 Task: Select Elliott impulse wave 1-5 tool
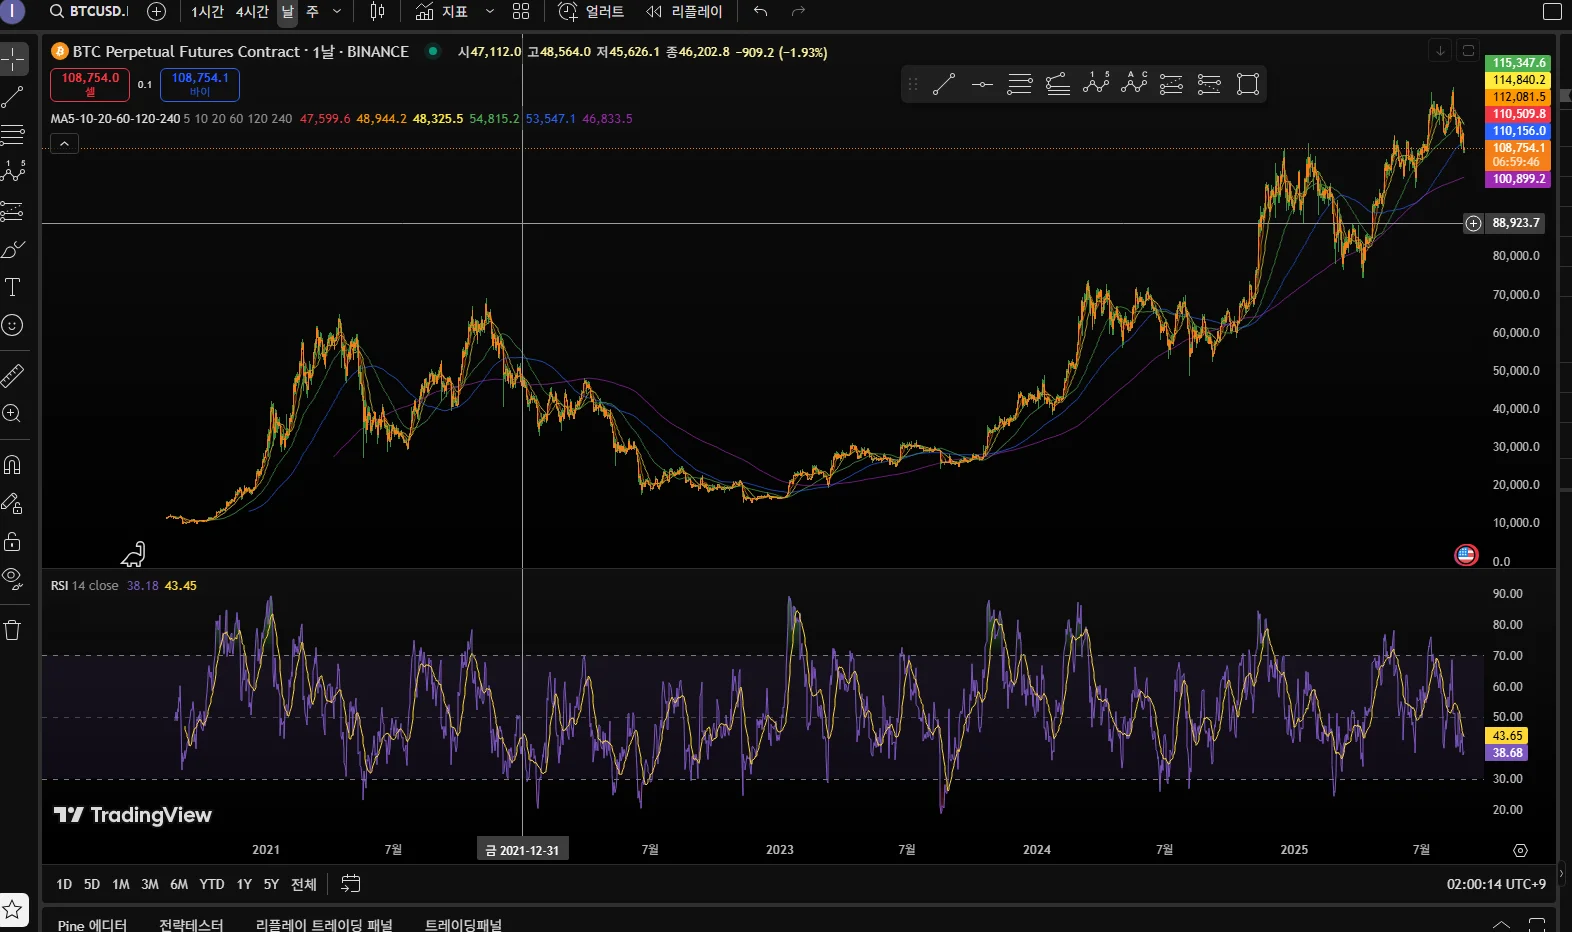click(1096, 85)
